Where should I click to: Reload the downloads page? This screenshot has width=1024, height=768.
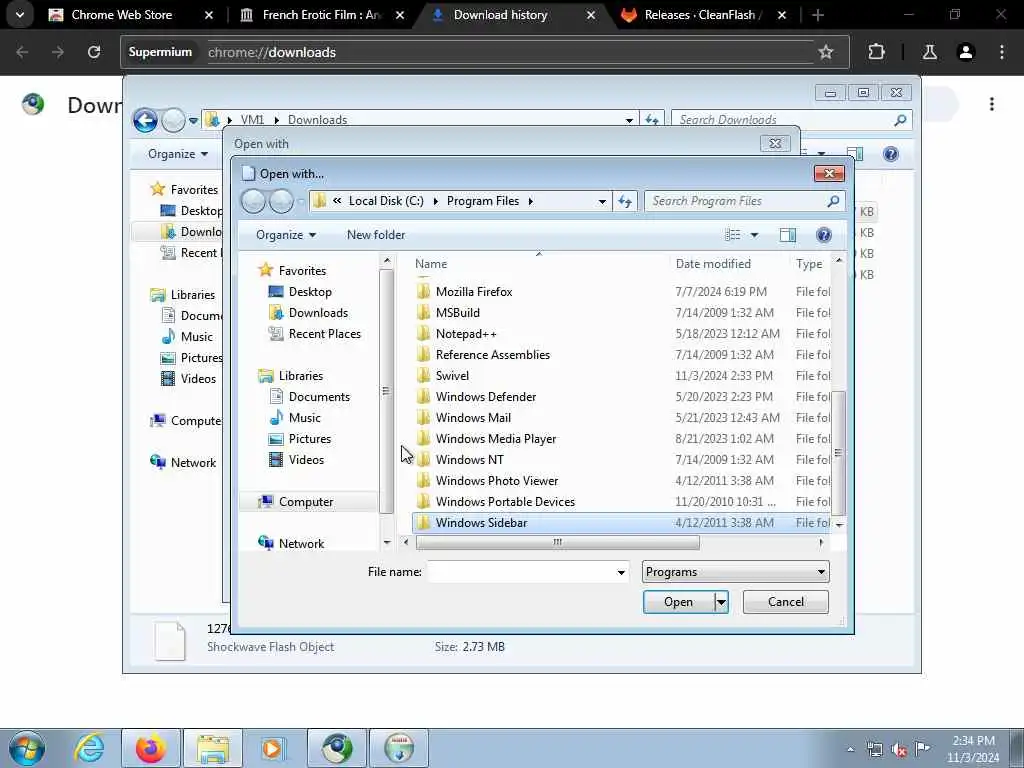click(x=94, y=52)
